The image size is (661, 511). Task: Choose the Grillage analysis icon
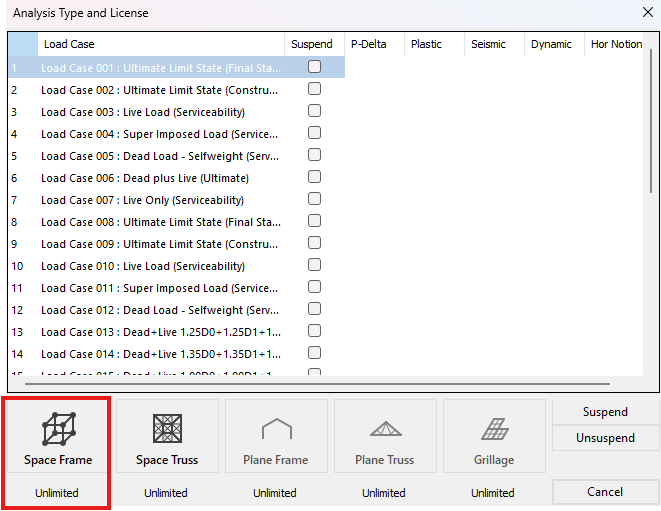pyautogui.click(x=495, y=429)
